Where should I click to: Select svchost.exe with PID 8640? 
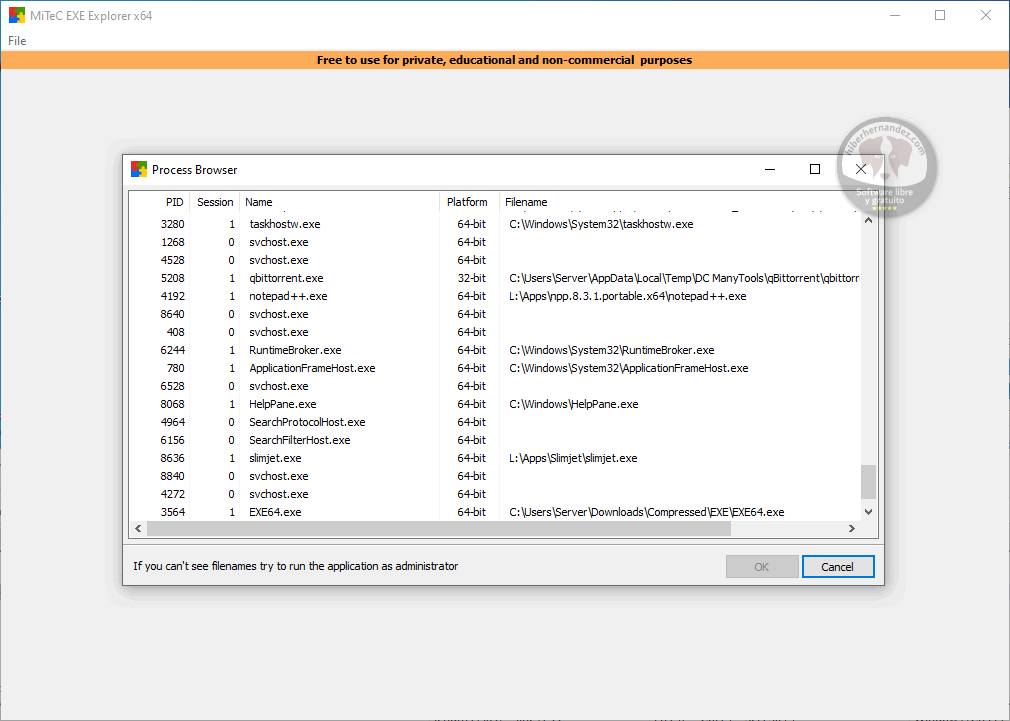(495, 314)
